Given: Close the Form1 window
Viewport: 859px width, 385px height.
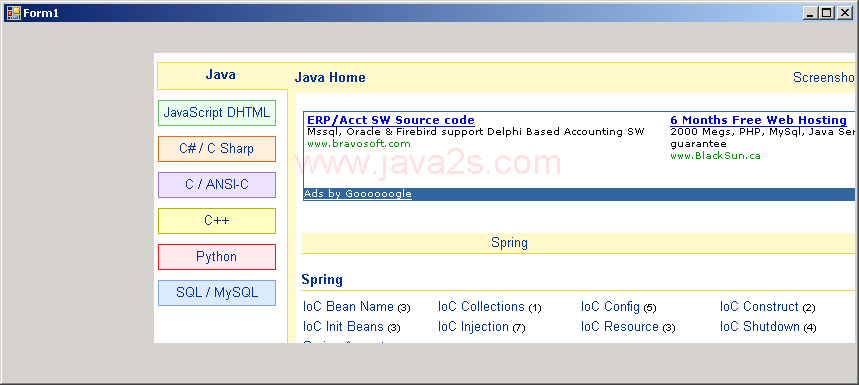Looking at the screenshot, I should coord(844,13).
